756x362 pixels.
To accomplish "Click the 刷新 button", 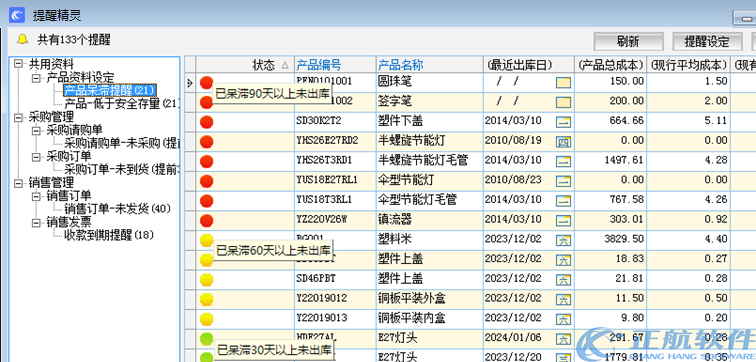I will pyautogui.click(x=628, y=41).
